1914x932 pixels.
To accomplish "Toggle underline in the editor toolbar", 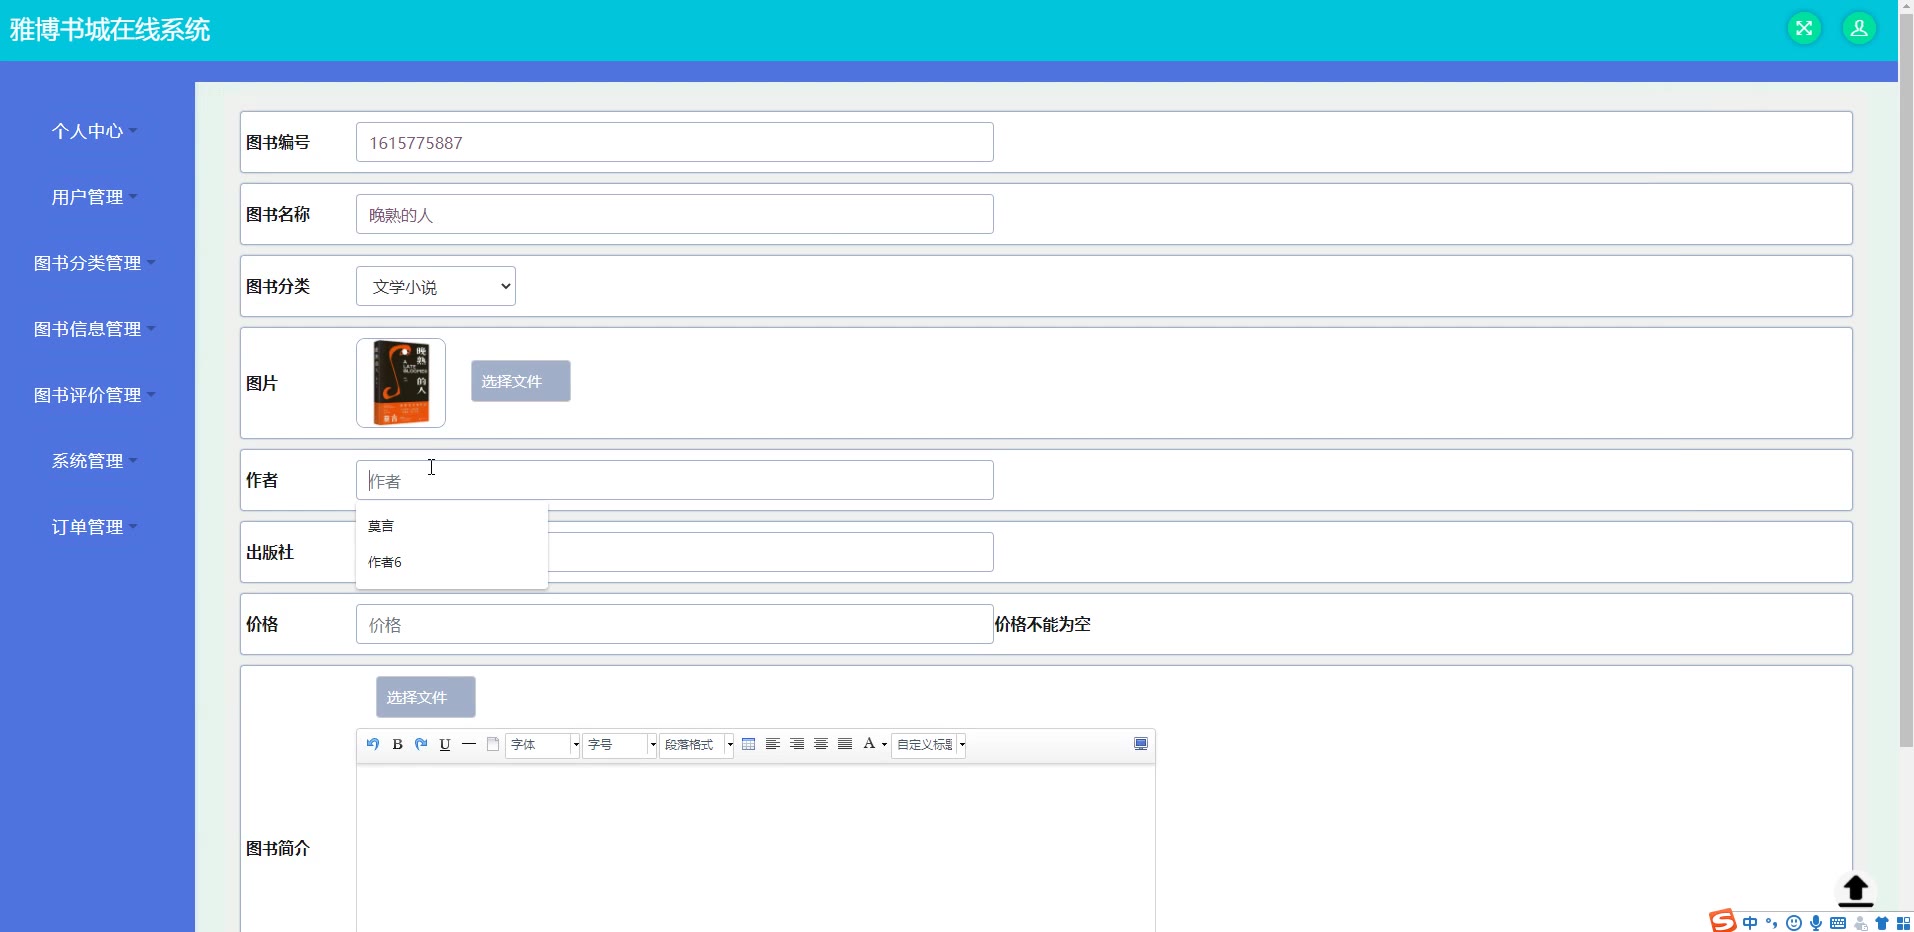I will (x=445, y=744).
